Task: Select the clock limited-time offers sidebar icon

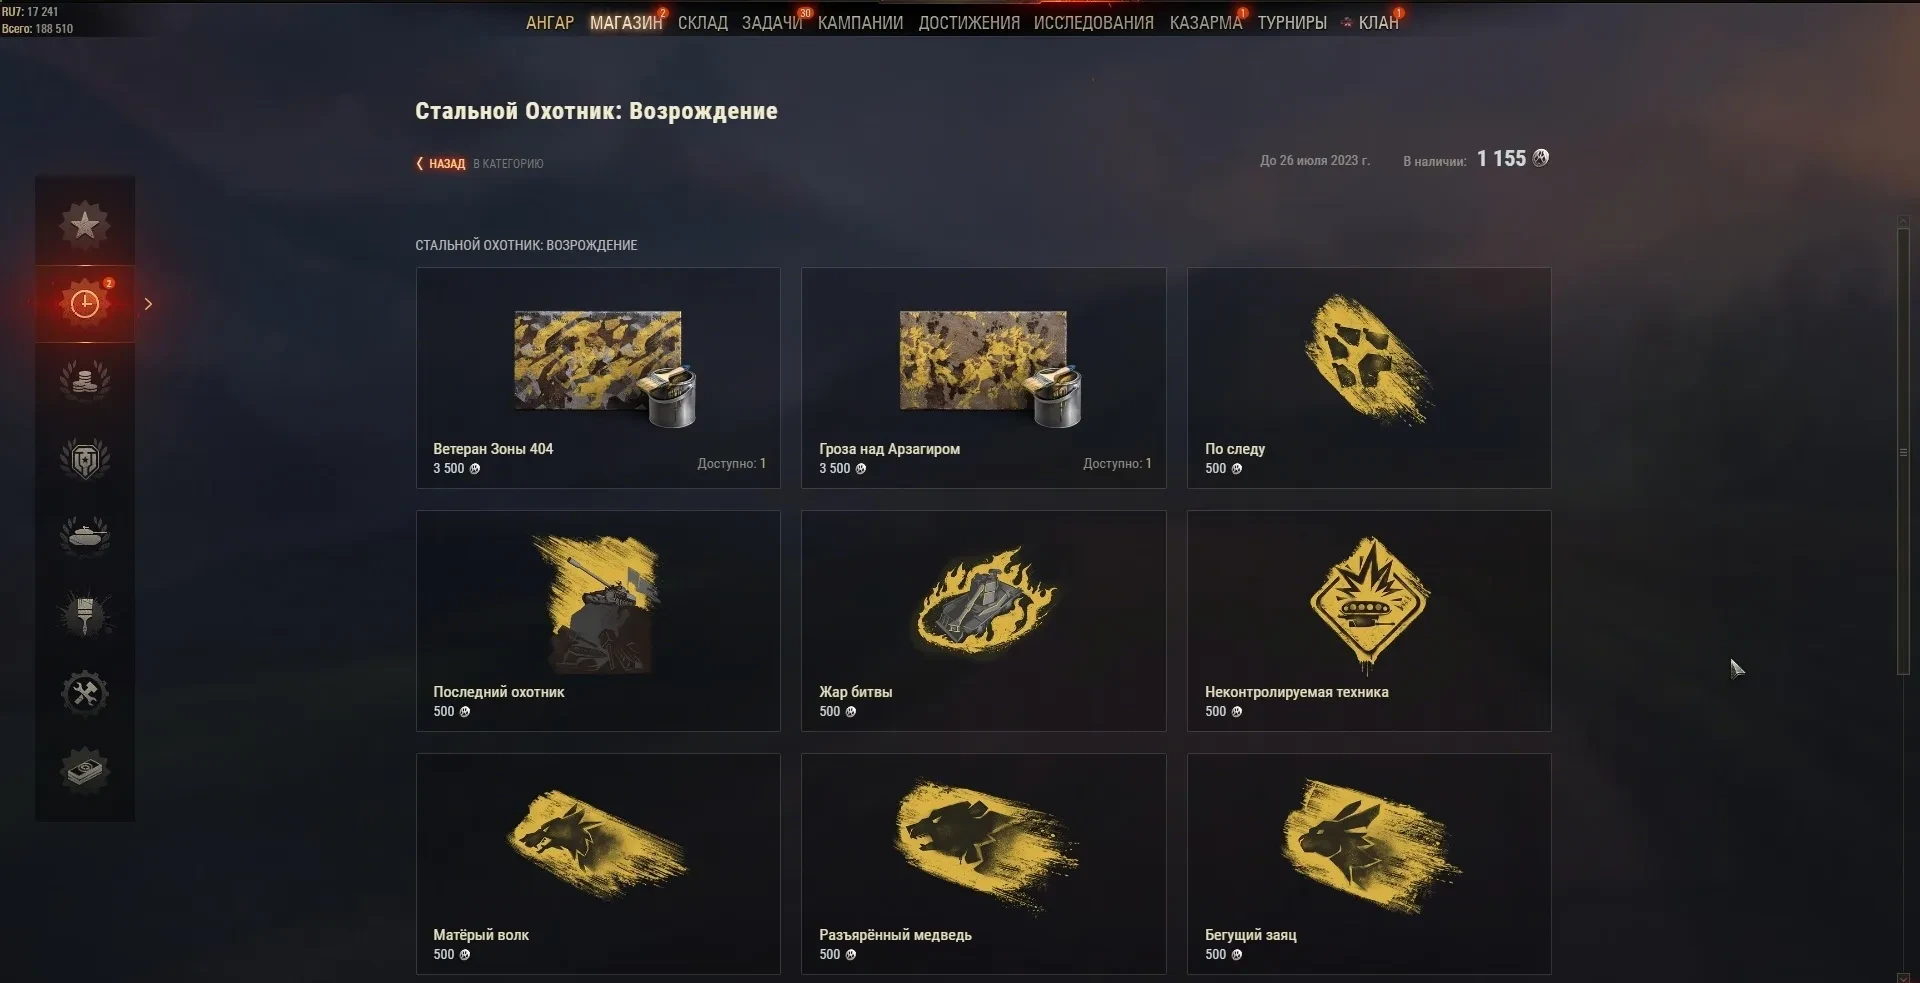Action: (x=85, y=303)
